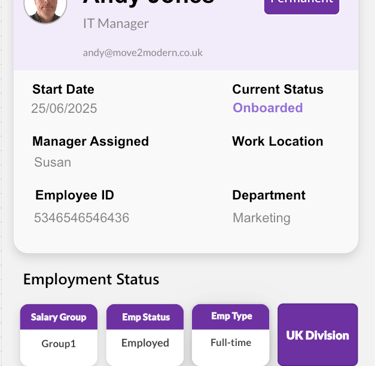The width and height of the screenshot is (375, 366).
Task: Select the Full-time value
Action: (x=231, y=342)
